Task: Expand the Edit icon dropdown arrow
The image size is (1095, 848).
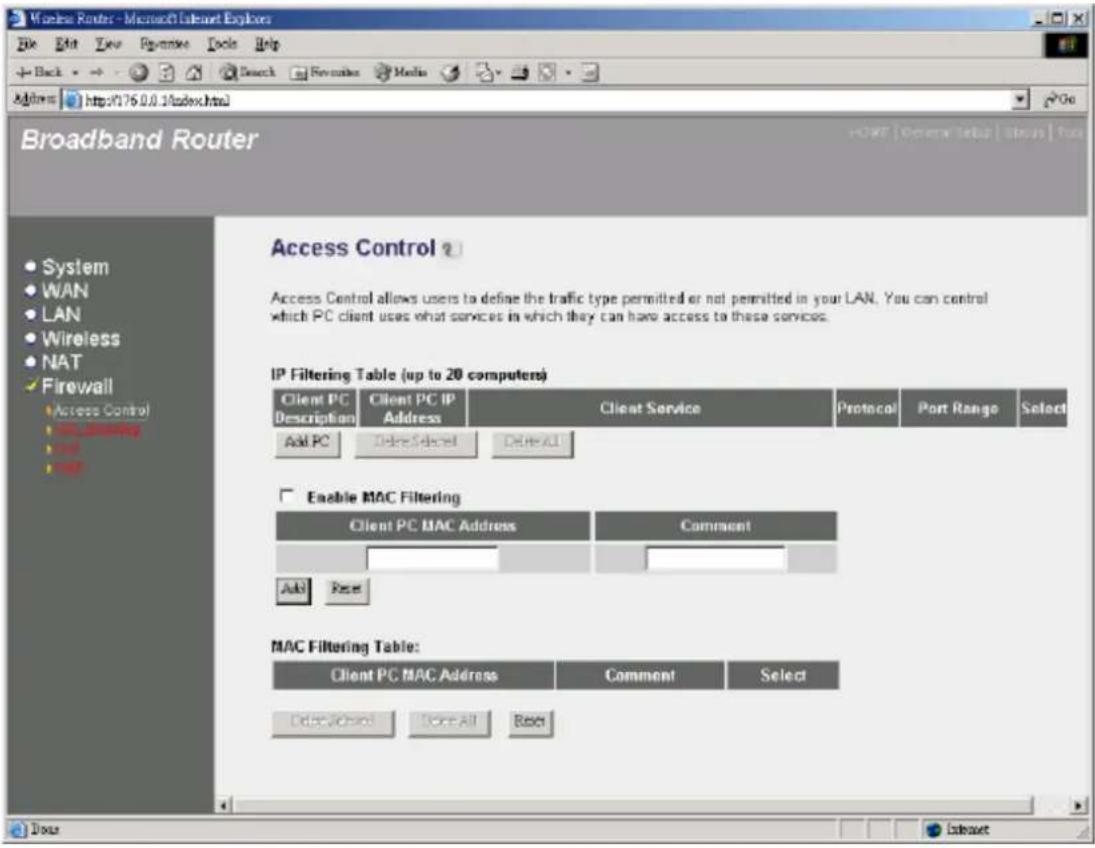Action: 568,72
